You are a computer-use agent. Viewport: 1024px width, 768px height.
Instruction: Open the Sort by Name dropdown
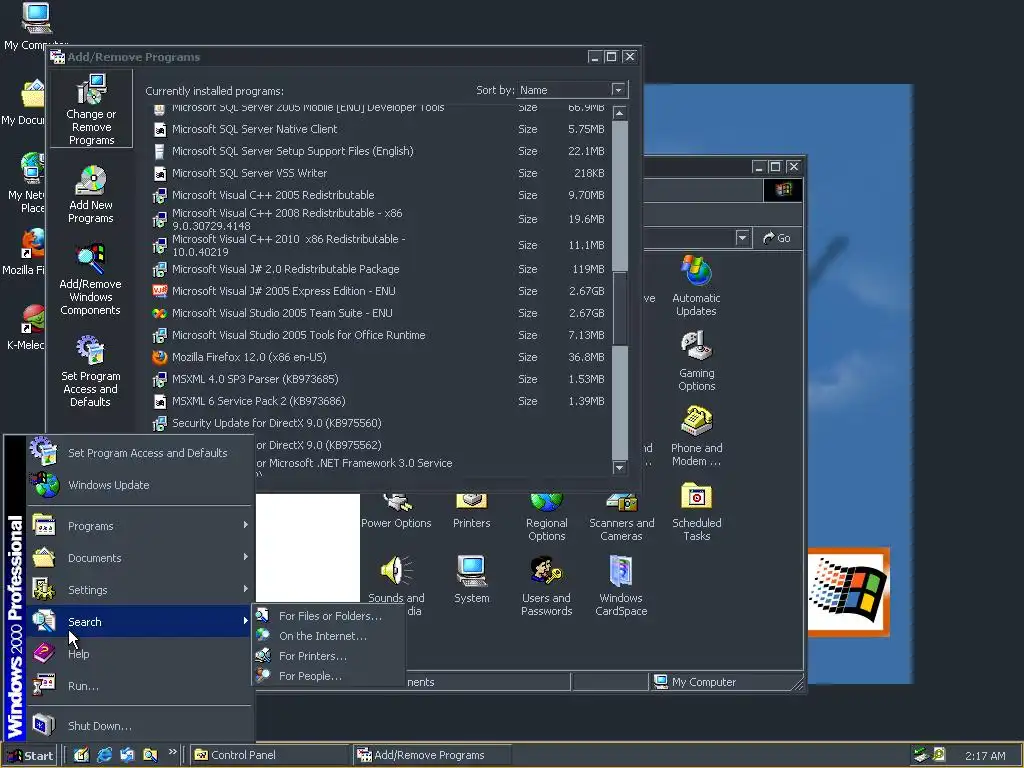(x=618, y=89)
